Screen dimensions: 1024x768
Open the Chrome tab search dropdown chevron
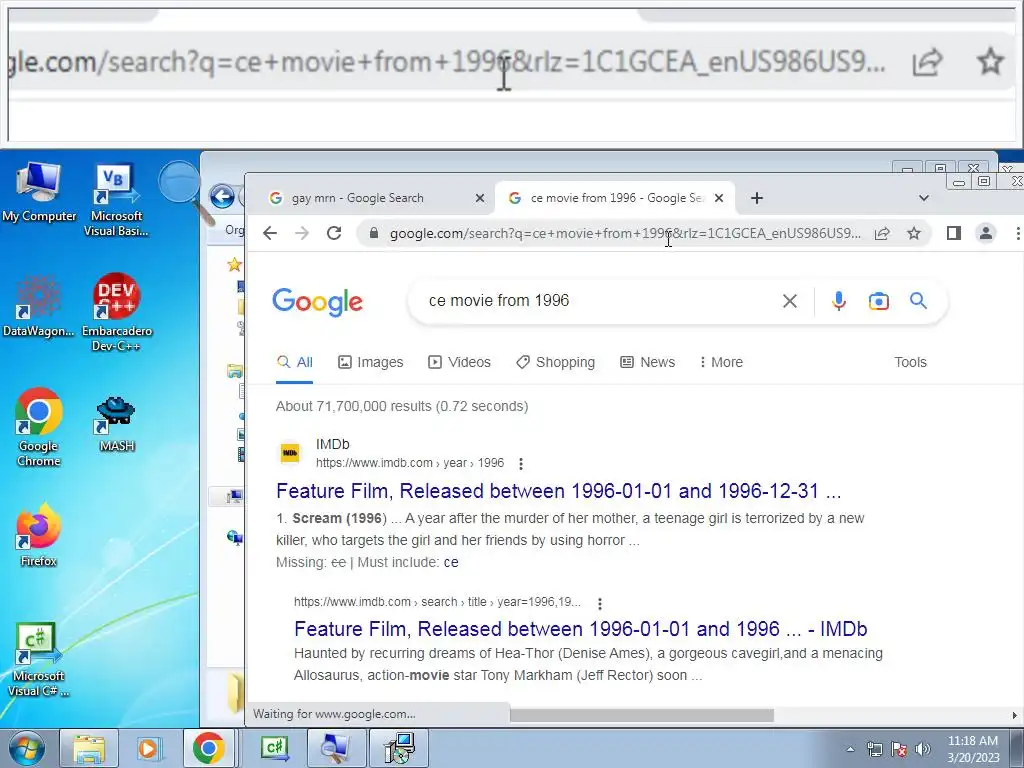(923, 198)
